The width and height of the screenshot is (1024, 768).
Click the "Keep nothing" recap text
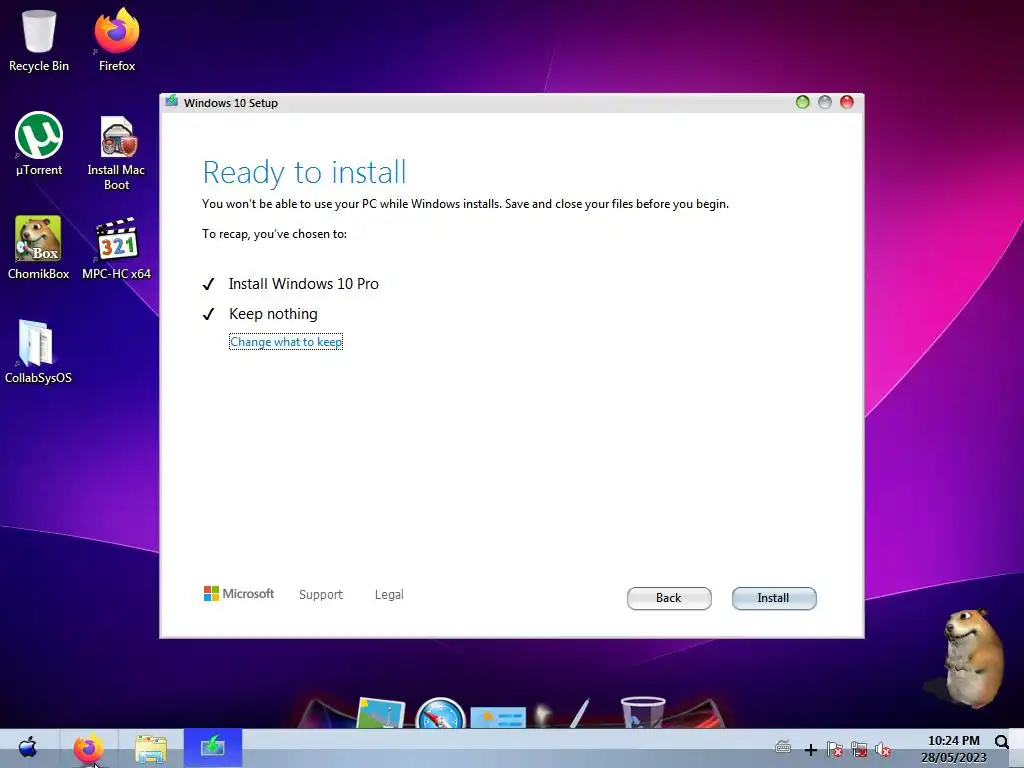coord(273,314)
